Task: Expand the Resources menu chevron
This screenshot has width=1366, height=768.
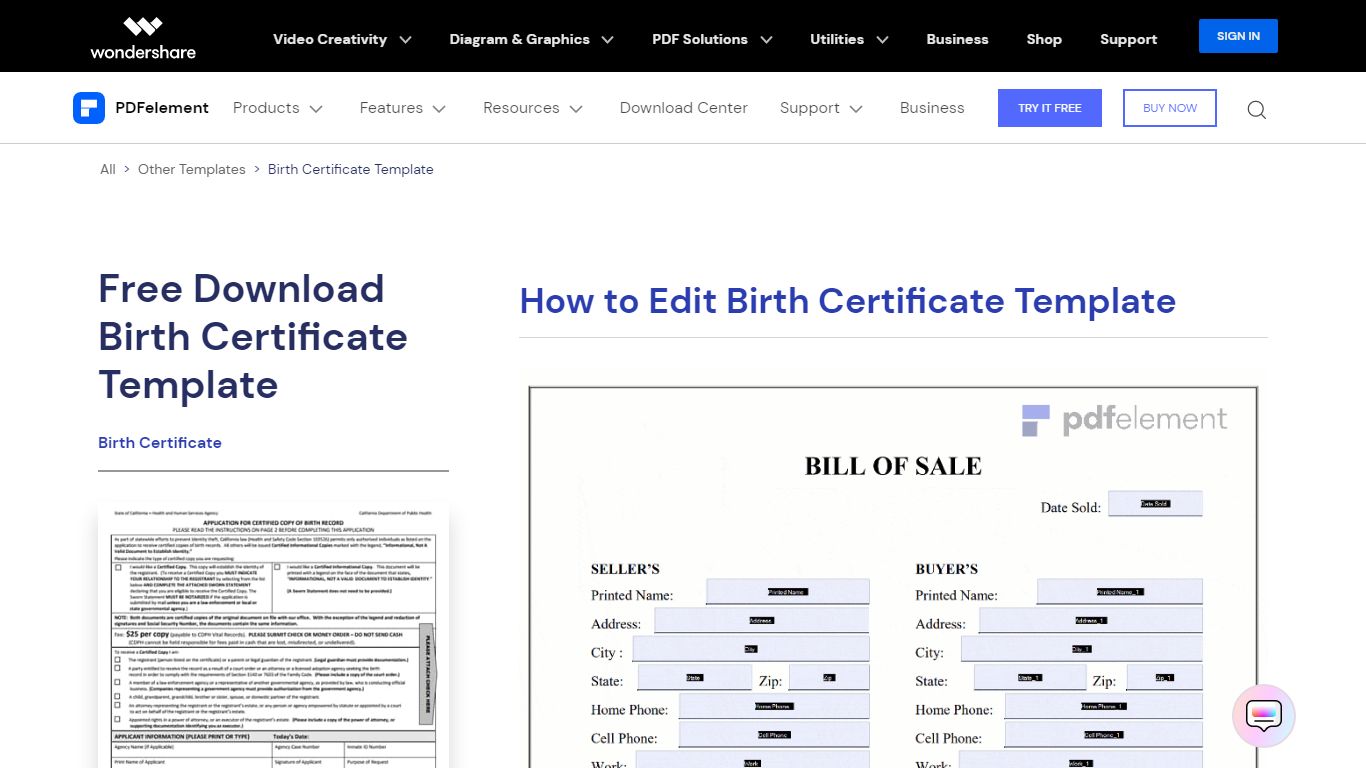Action: click(x=576, y=108)
